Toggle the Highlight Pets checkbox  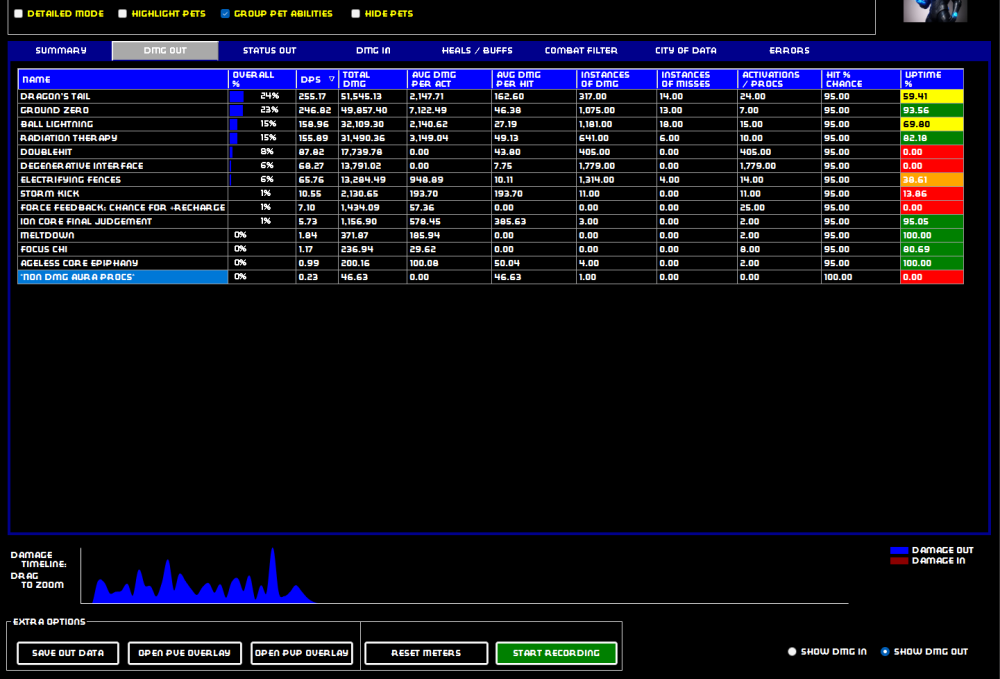(122, 14)
